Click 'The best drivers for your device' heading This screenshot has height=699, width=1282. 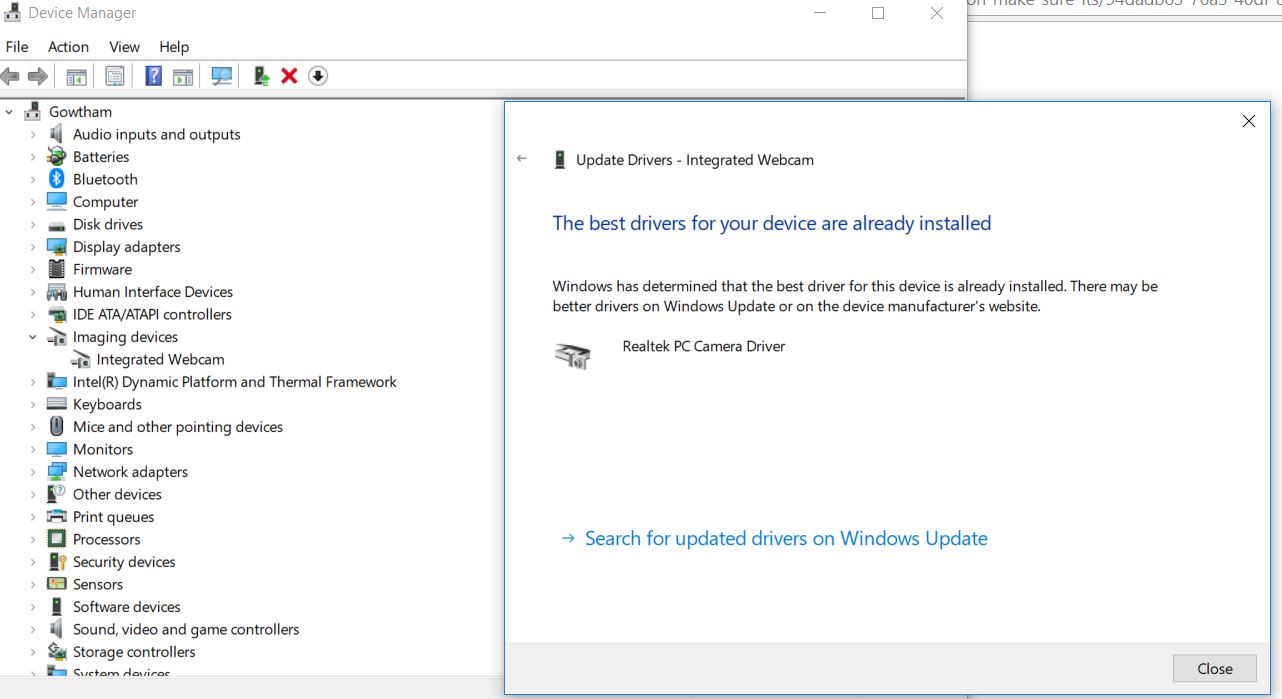[x=772, y=223]
